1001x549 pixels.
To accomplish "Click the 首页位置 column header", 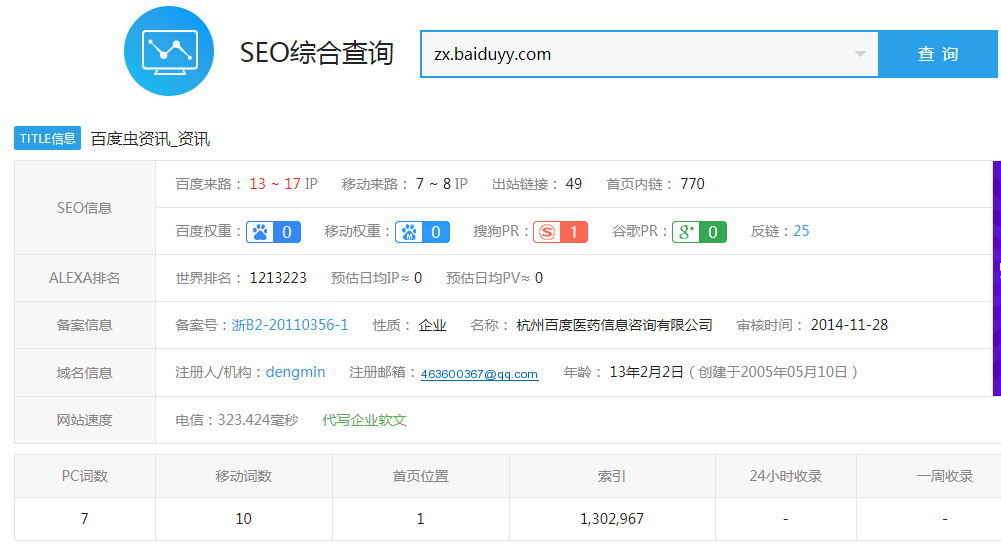I will pos(421,476).
